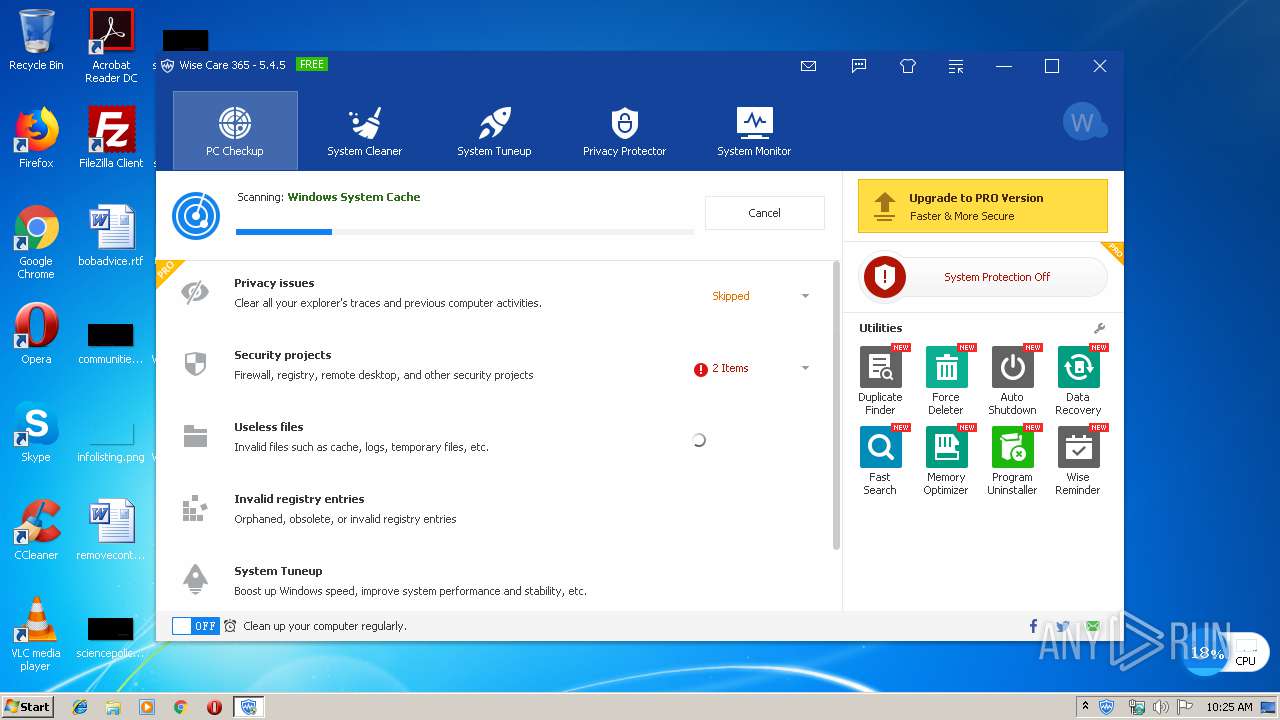Viewport: 1280px width, 720px height.
Task: Cancel the running scan
Action: coord(765,213)
